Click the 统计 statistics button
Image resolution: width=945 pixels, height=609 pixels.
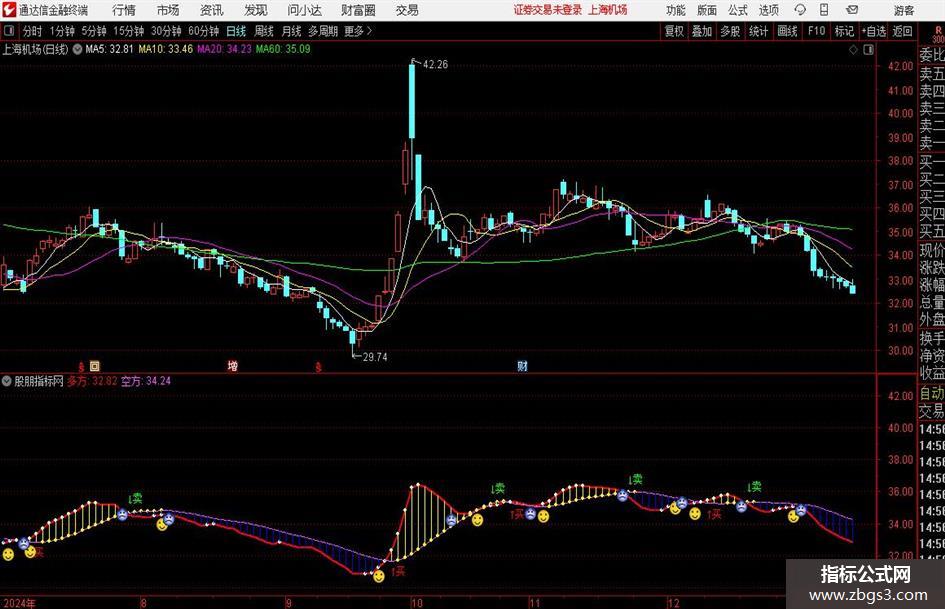pyautogui.click(x=758, y=31)
